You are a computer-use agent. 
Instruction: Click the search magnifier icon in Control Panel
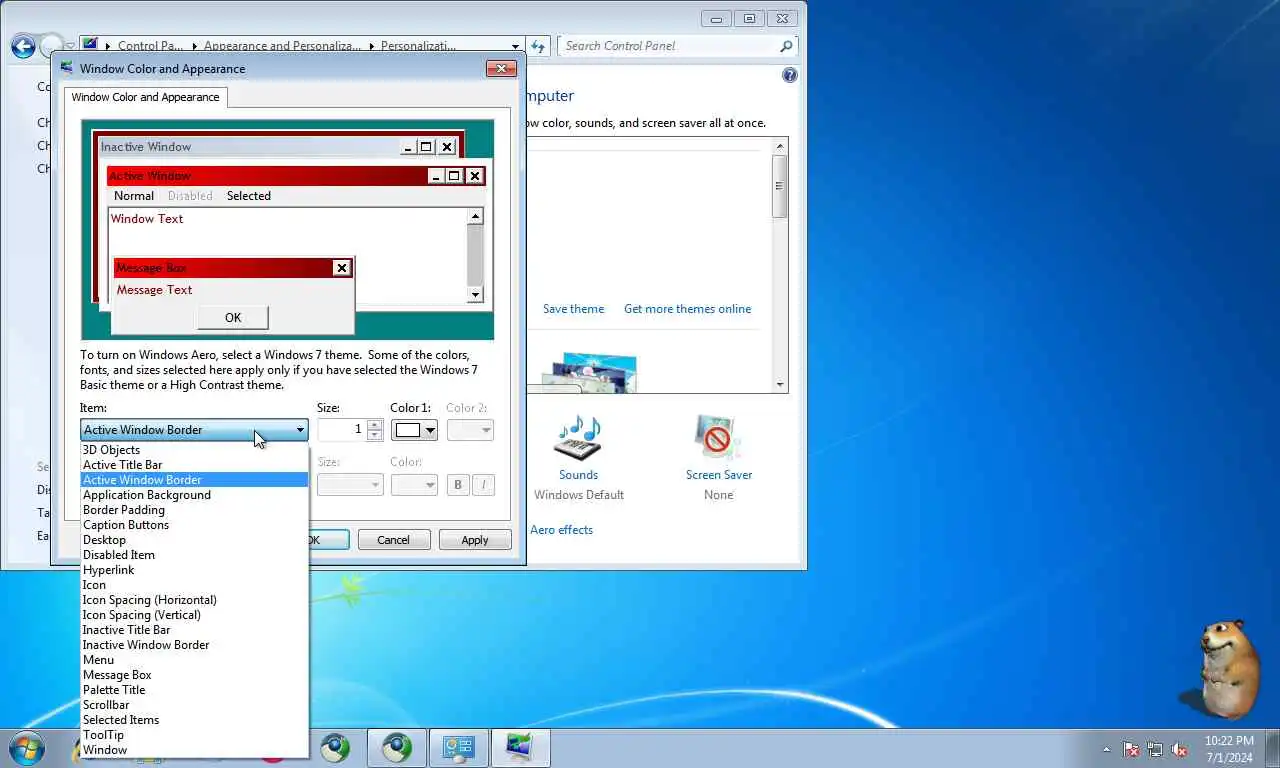pyautogui.click(x=786, y=46)
